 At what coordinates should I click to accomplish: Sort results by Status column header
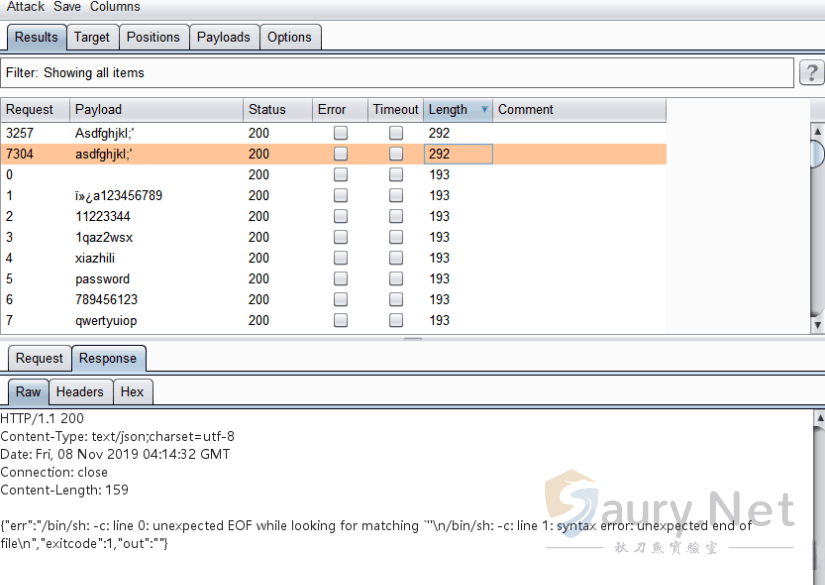click(x=276, y=110)
